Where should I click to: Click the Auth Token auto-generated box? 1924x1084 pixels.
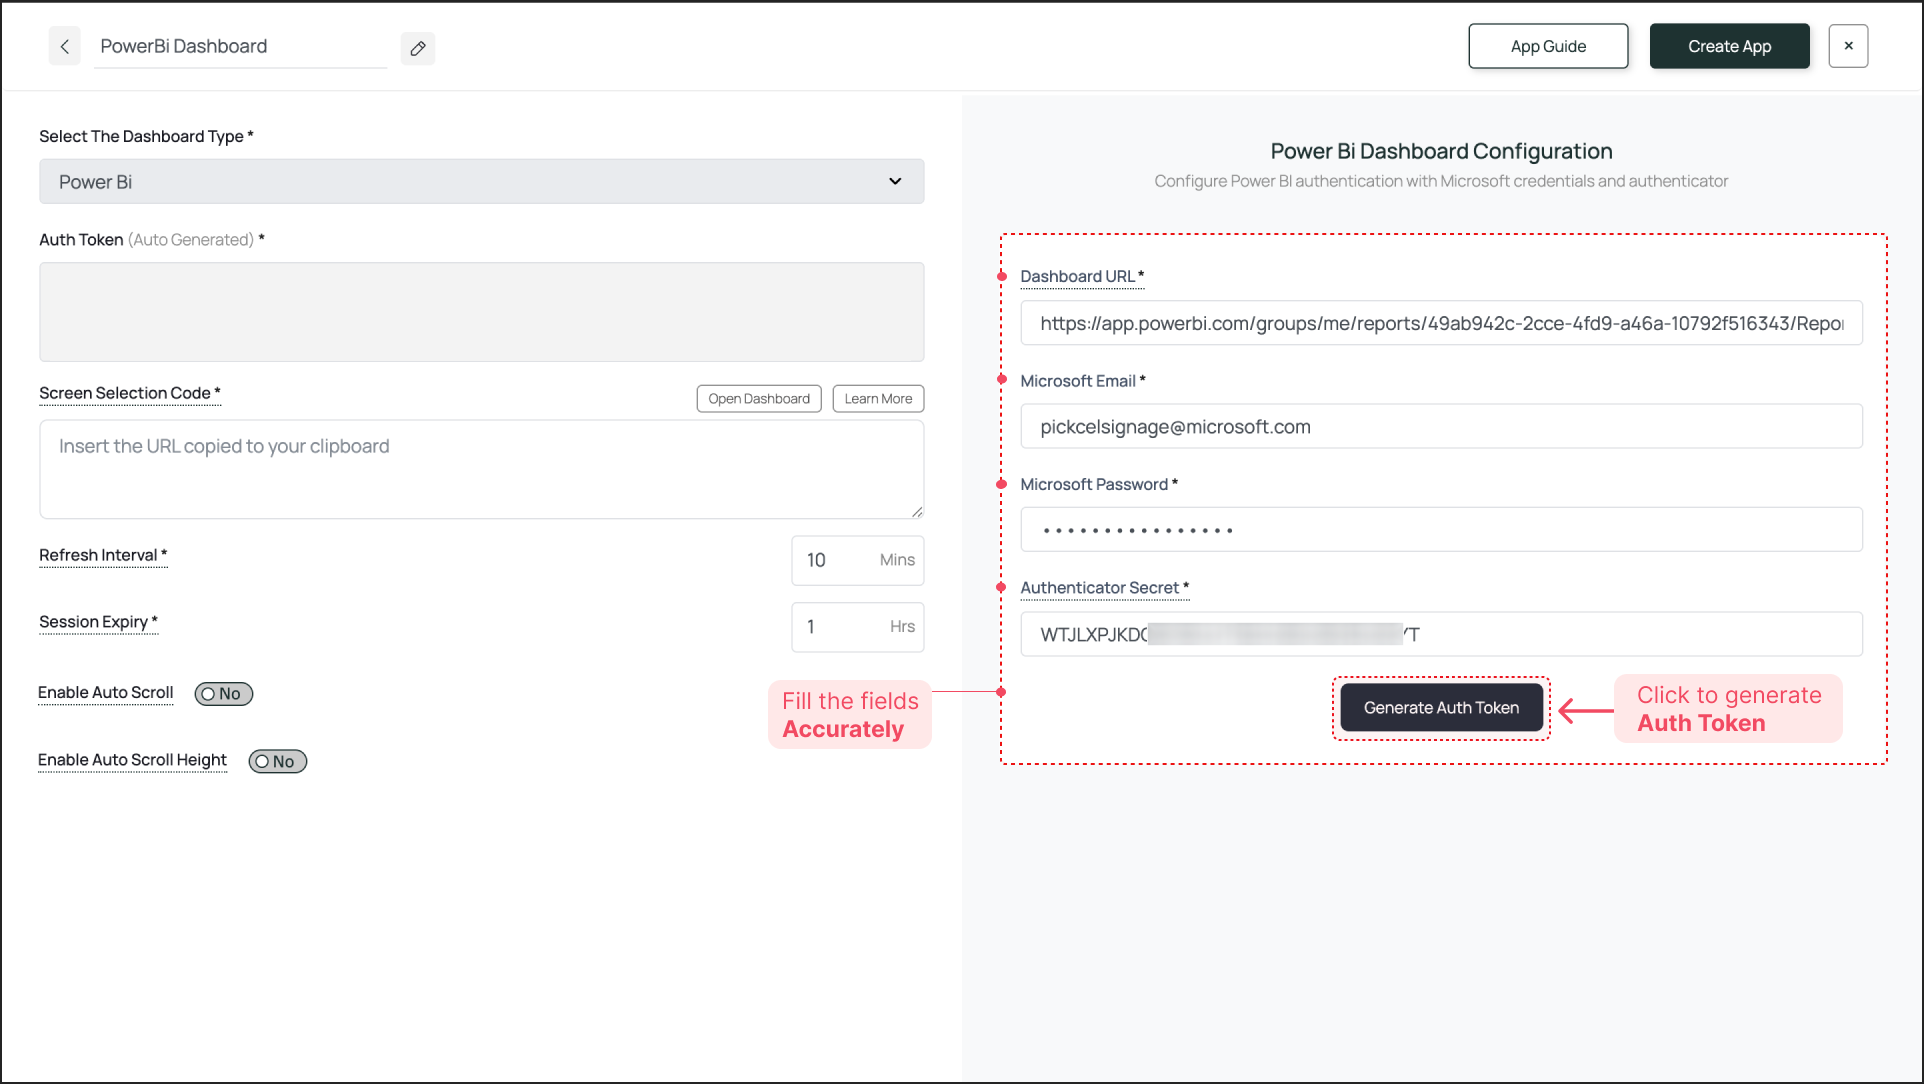480,312
